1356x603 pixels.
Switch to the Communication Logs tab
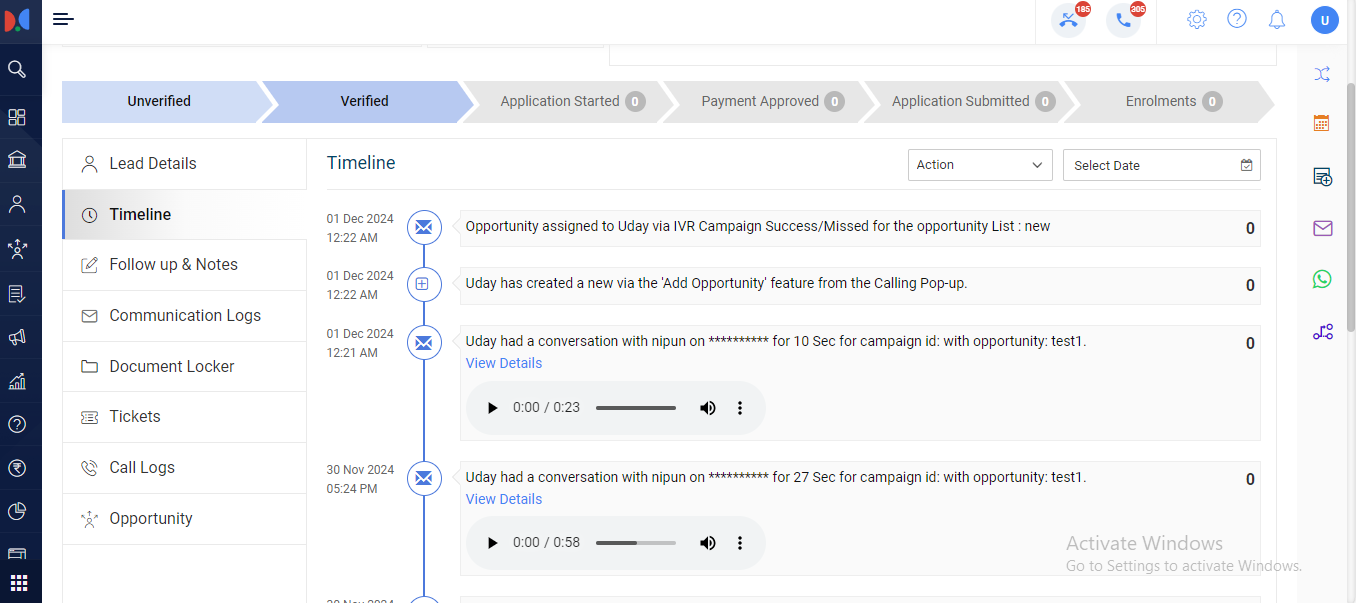(184, 316)
